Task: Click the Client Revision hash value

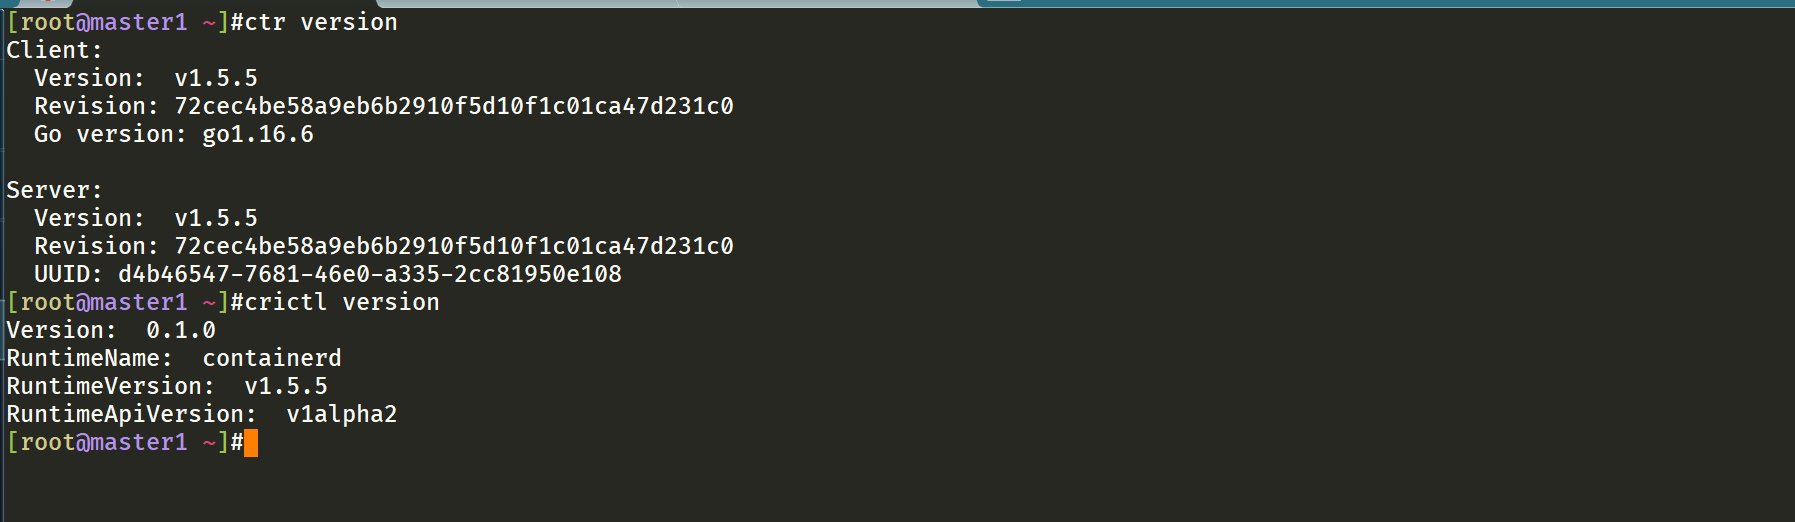Action: coord(454,106)
